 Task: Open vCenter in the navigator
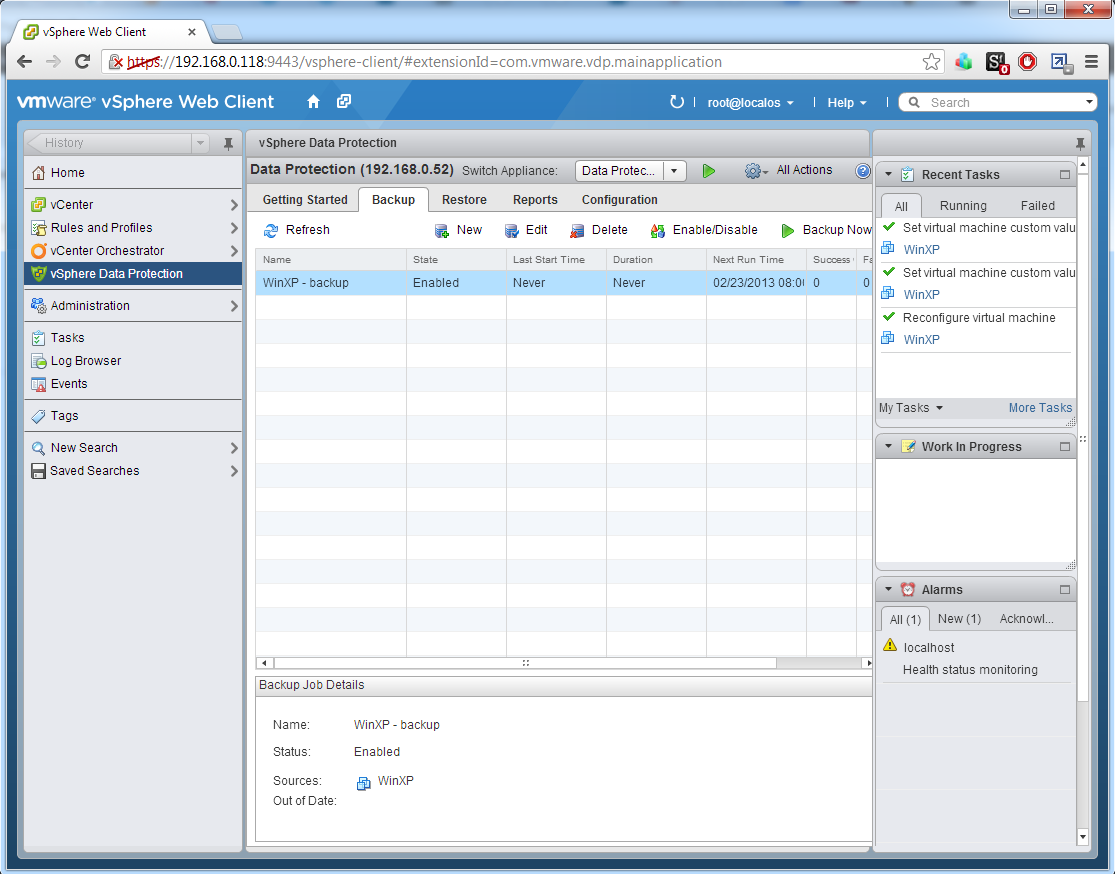pos(71,205)
